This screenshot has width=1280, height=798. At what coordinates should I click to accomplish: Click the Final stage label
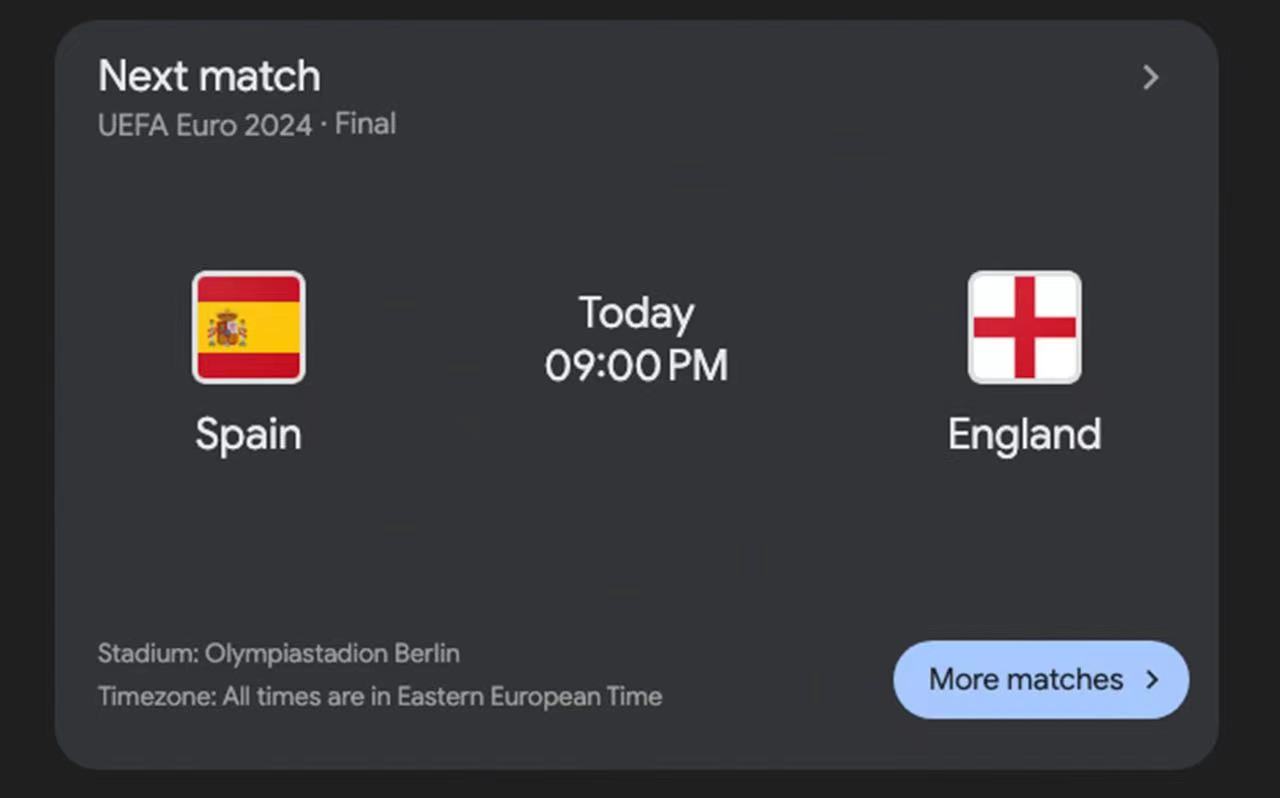click(x=365, y=125)
